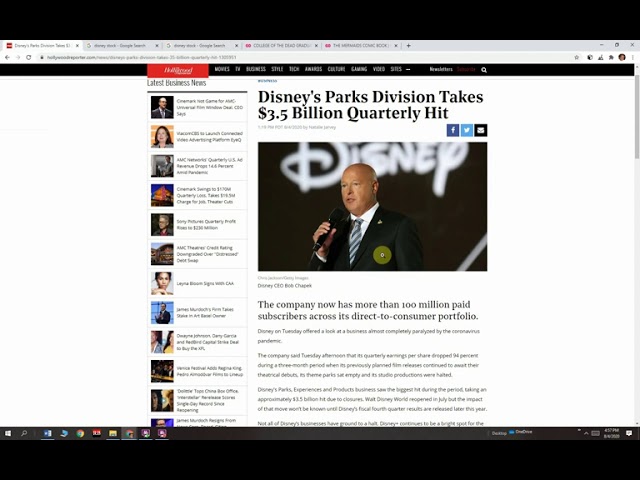Open the Windows Start menu
The width and height of the screenshot is (640, 480).
pos(7,433)
